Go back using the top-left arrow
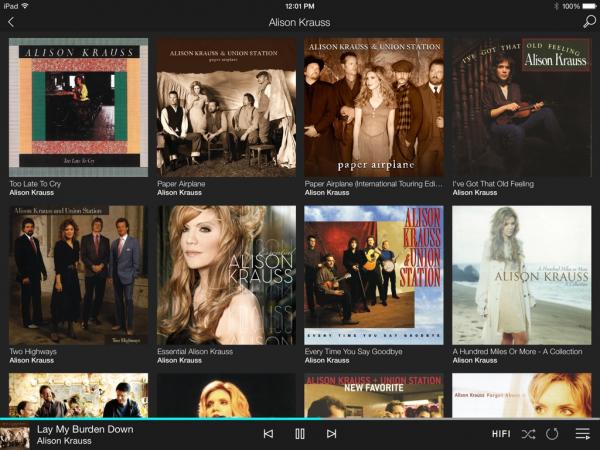 [x=11, y=22]
